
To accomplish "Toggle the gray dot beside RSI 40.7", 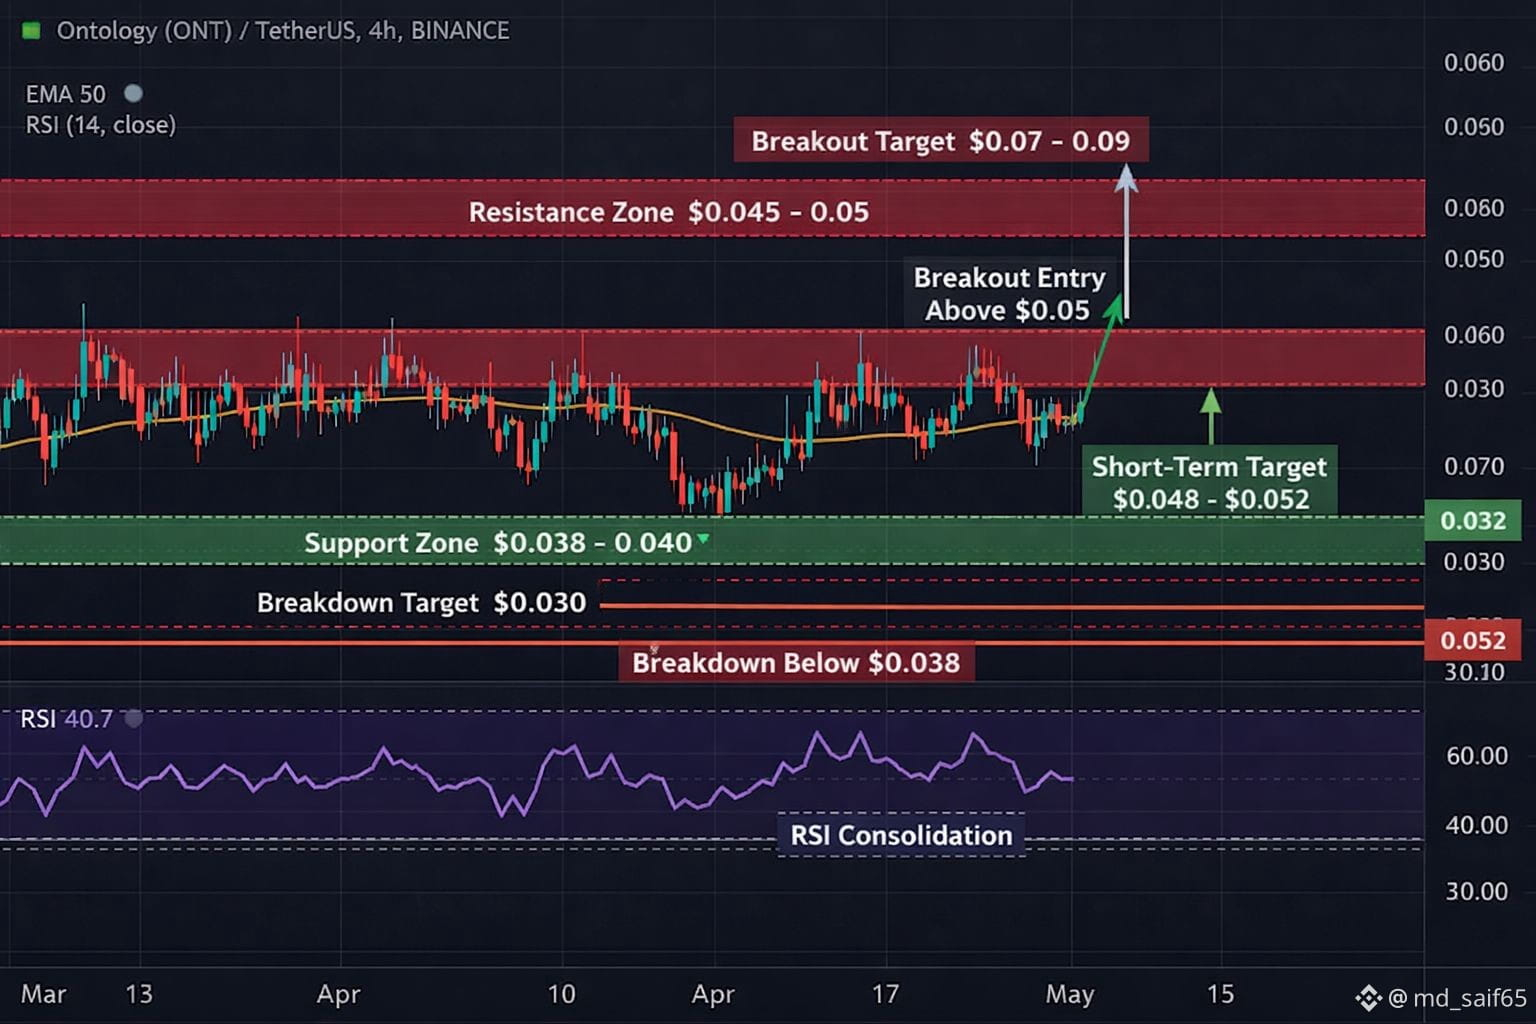I will pos(133,718).
